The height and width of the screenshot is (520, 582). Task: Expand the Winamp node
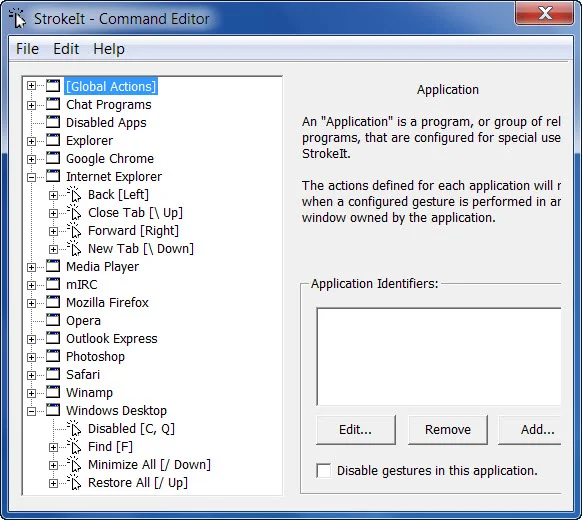32,393
